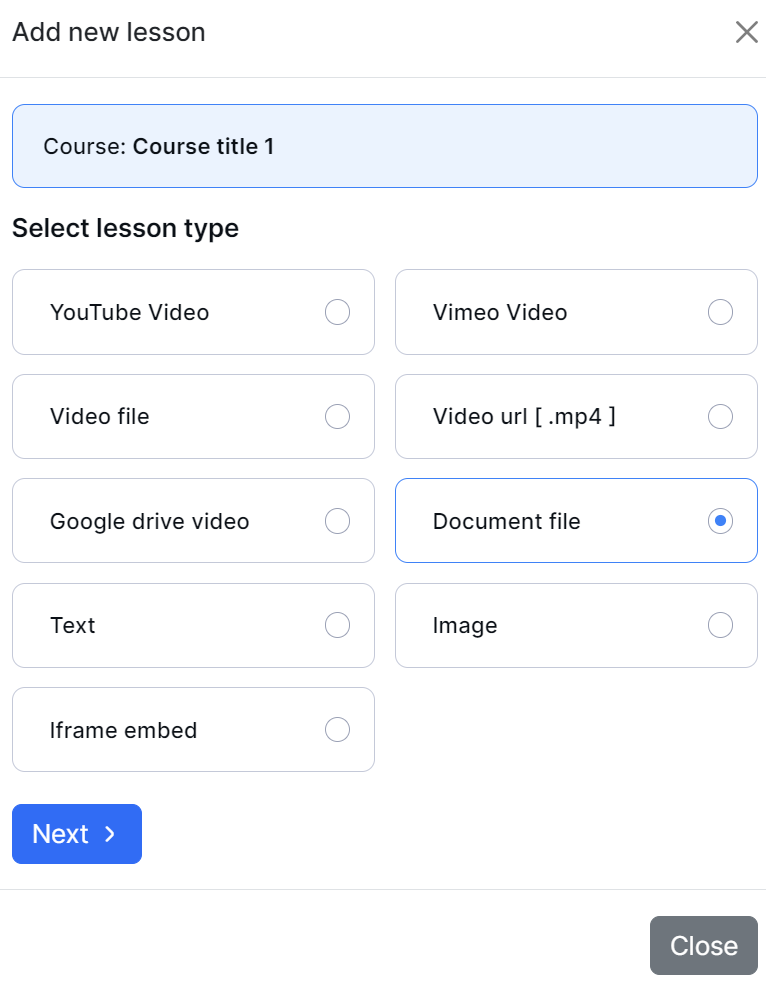766x984 pixels.
Task: Pick the Video file radio option
Action: coord(337,416)
